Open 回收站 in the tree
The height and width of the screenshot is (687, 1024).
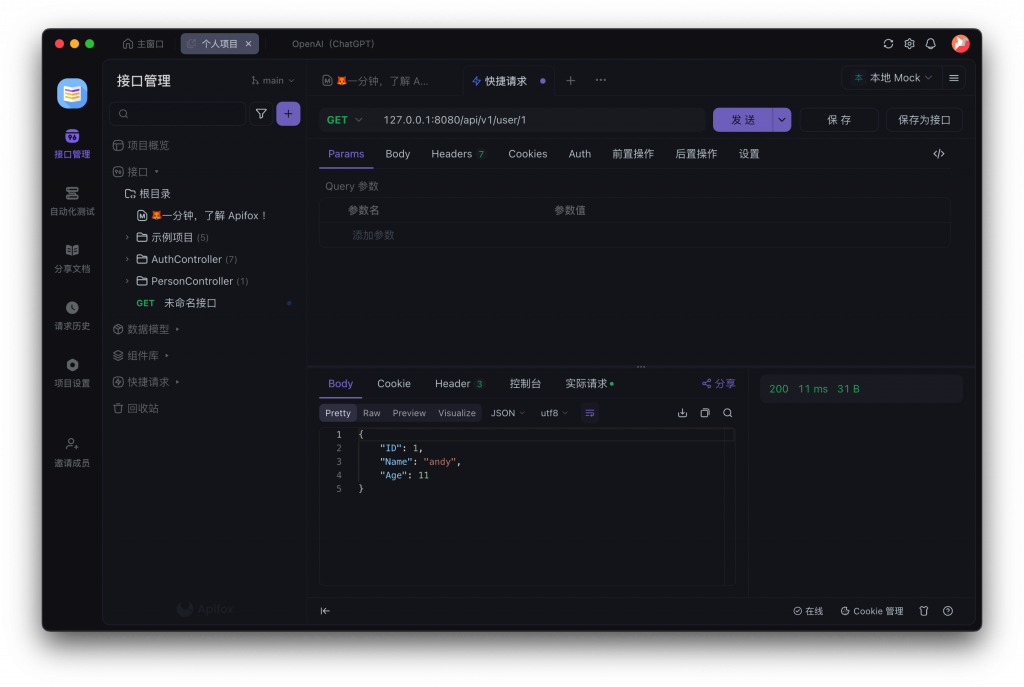(x=136, y=408)
